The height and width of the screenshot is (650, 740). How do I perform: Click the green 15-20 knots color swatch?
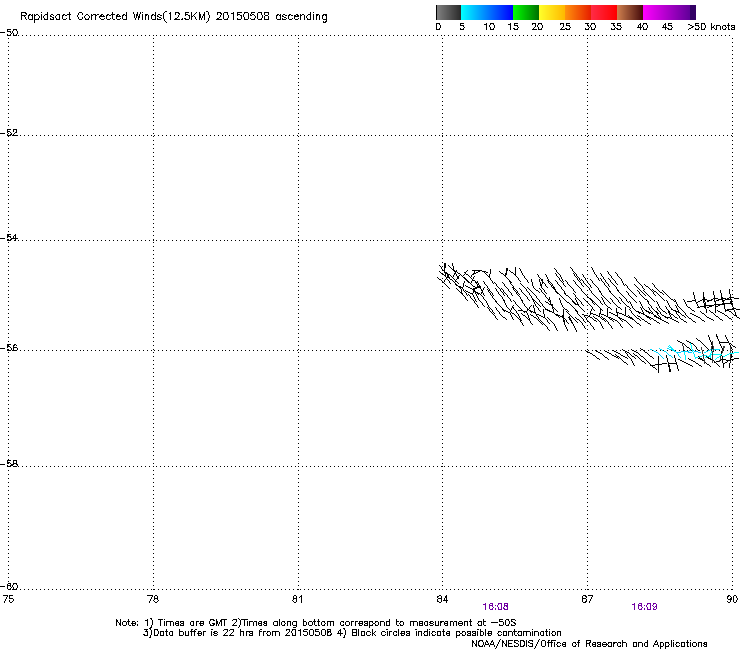point(526,12)
